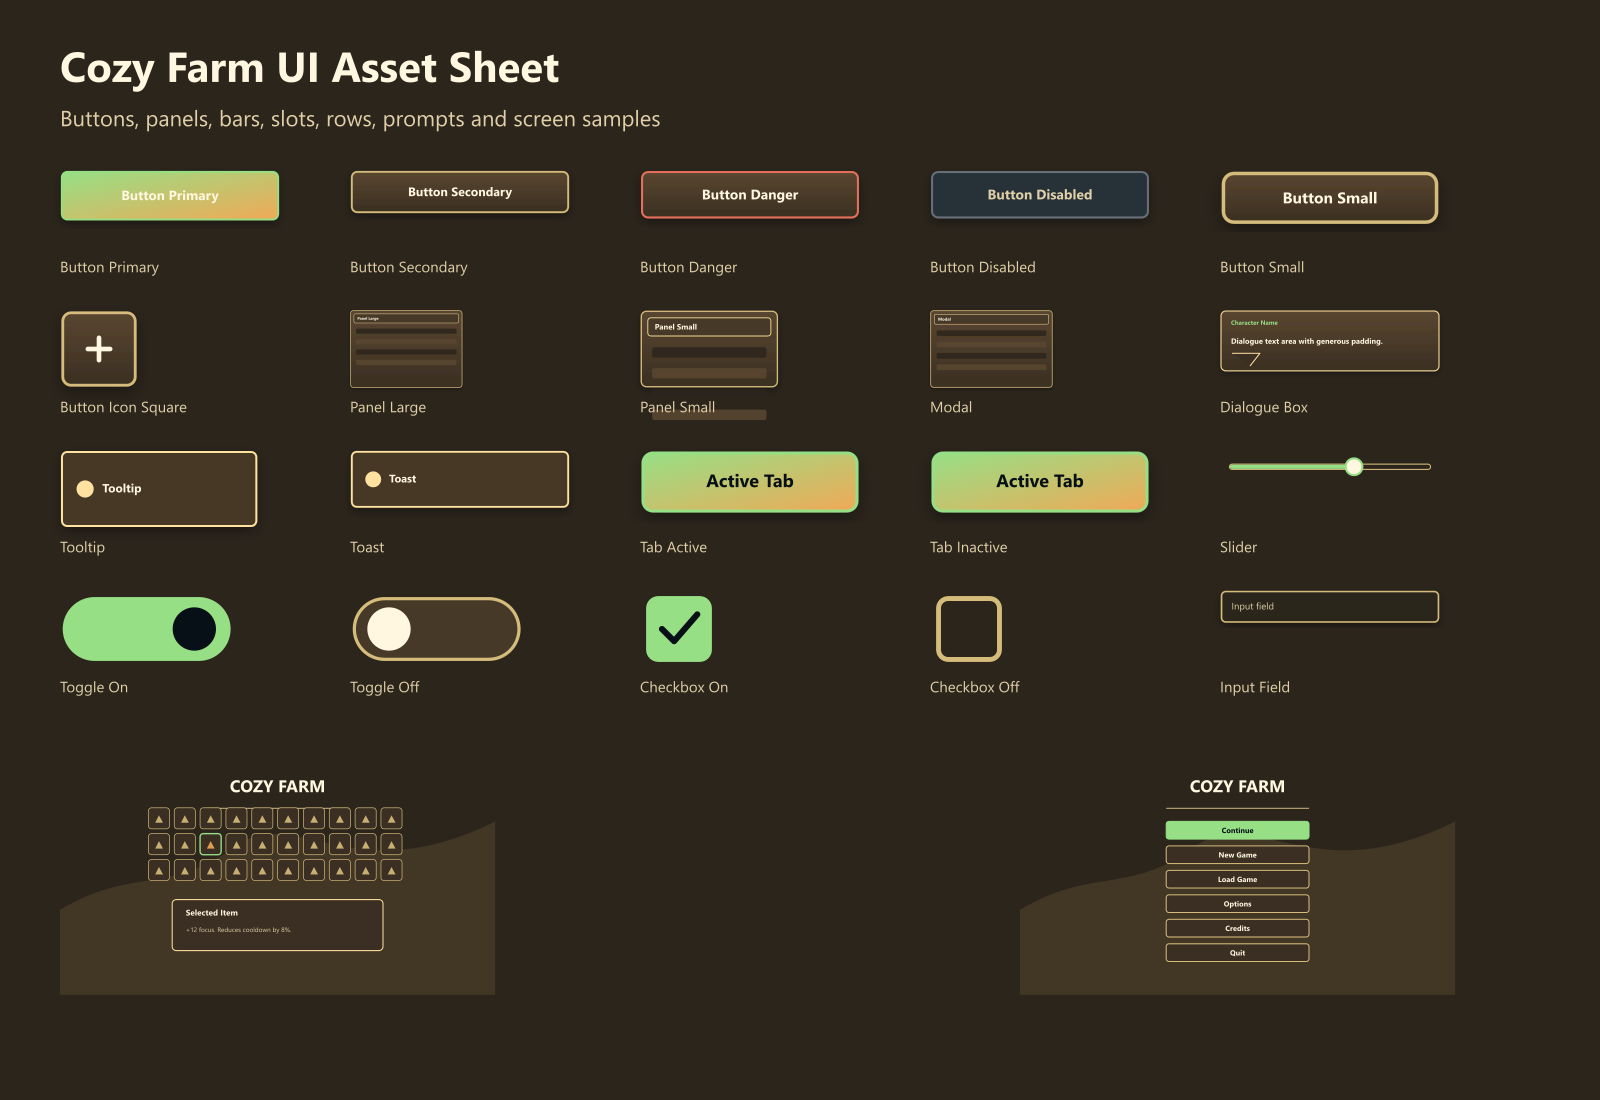Screen dimensions: 1600x1100
Task: Click Continue in Cozy Farm menu
Action: [1237, 830]
